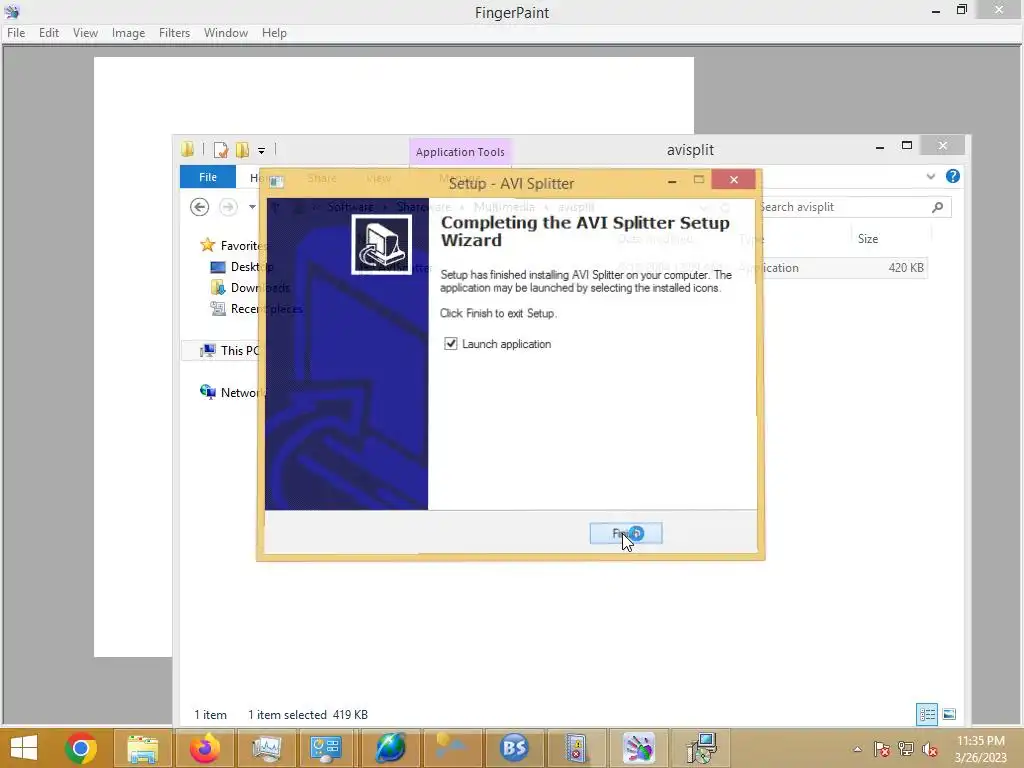Open the performance monitor taskbar icon
This screenshot has width=1024, height=768.
tap(267, 748)
